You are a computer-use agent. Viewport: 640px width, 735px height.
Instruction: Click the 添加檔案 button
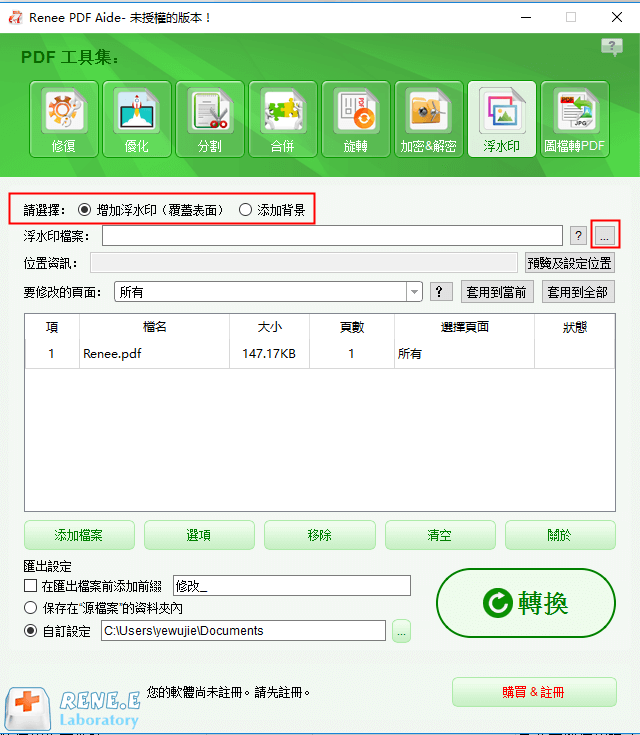79,535
